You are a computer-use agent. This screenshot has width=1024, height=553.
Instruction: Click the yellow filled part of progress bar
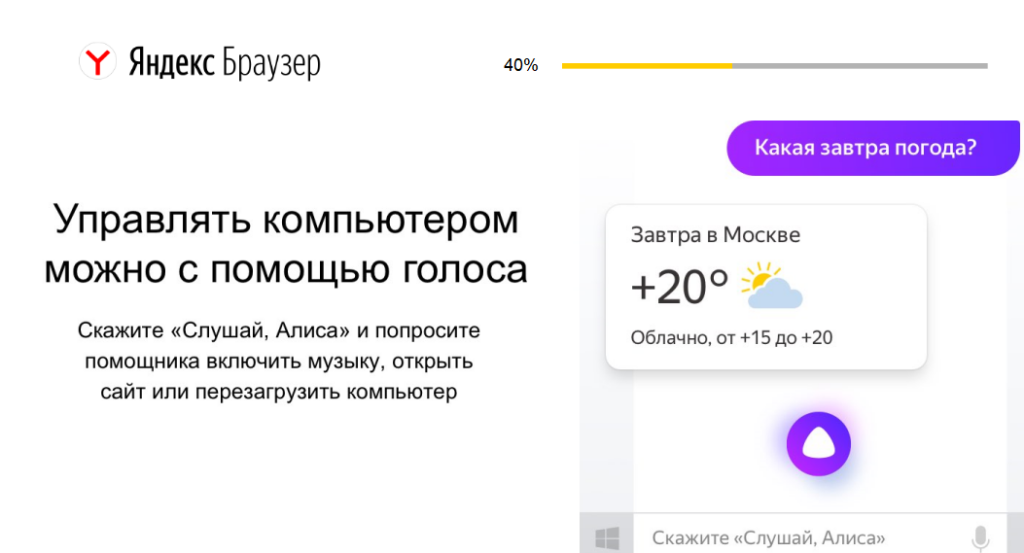click(646, 66)
